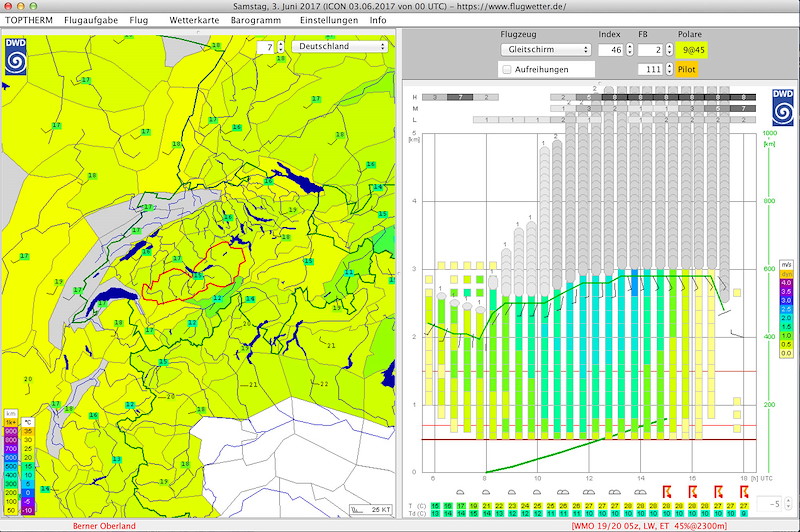The height and width of the screenshot is (532, 800).
Task: Click the 2.0 m/s climb legend swatch
Action: [786, 318]
